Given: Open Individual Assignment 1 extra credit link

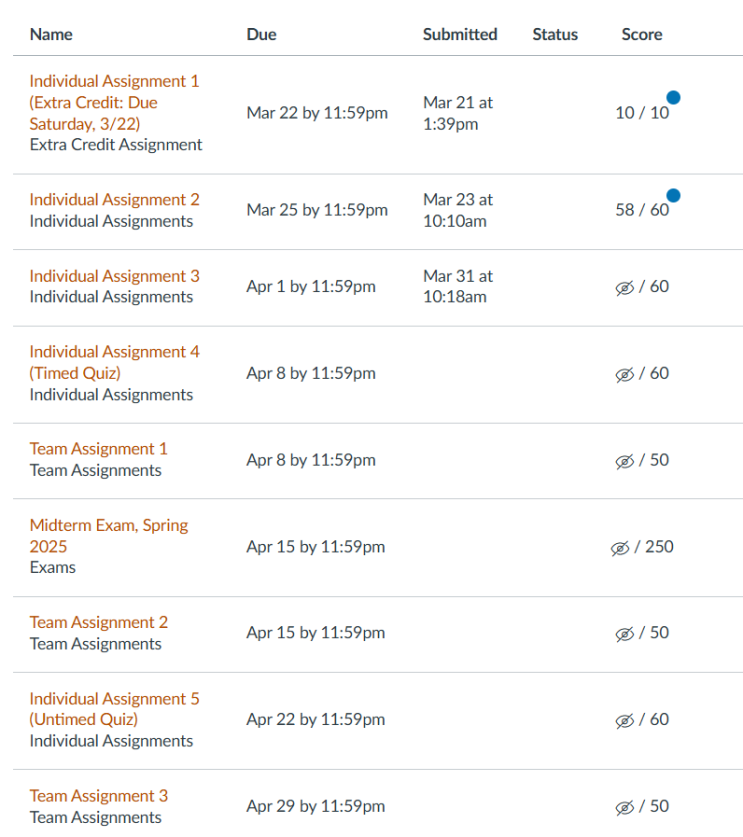Looking at the screenshot, I should 114,102.
